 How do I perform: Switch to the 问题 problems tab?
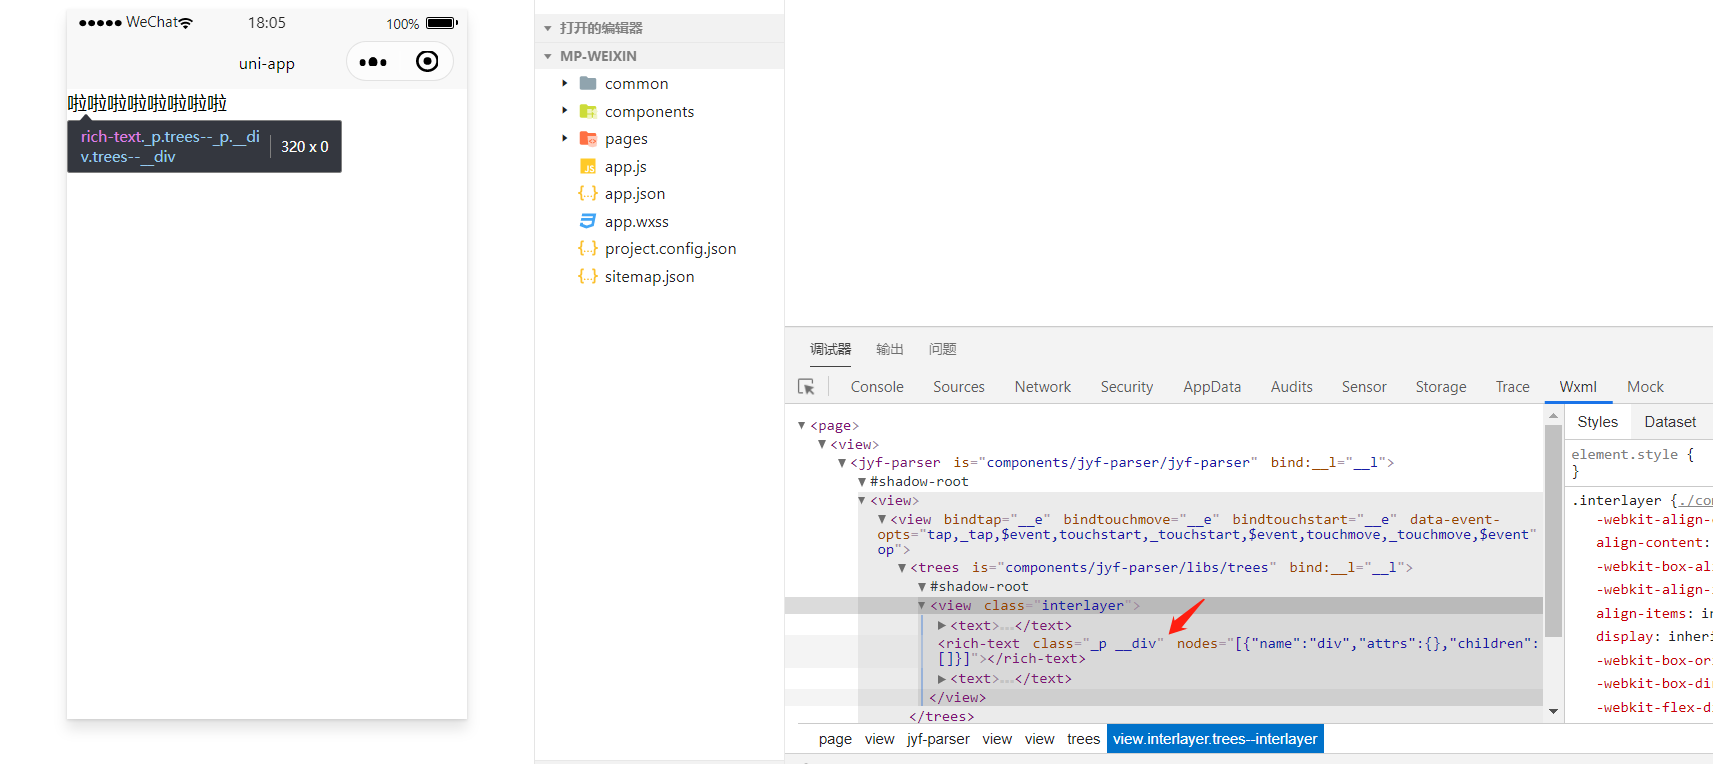(x=943, y=349)
